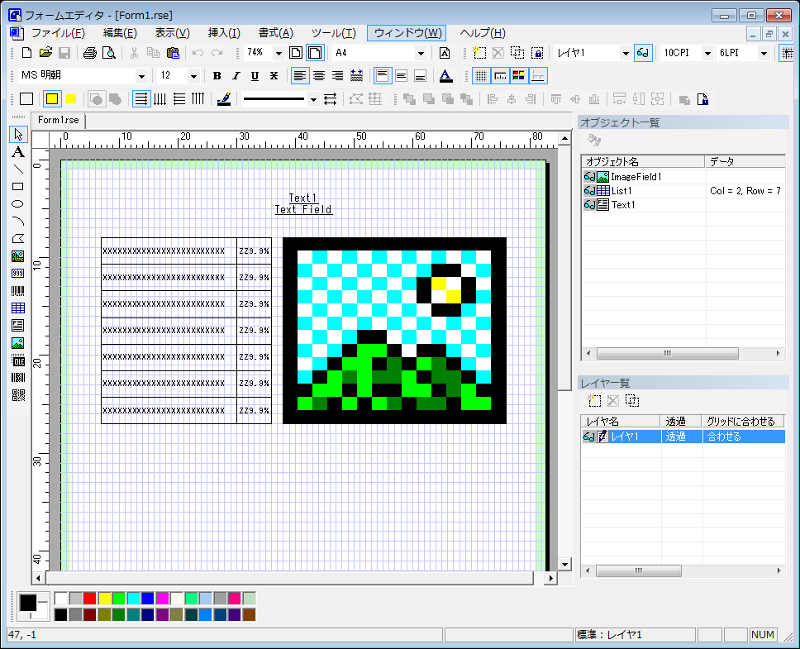The height and width of the screenshot is (649, 800).
Task: Open the A4 paper size dropdown
Action: [421, 53]
